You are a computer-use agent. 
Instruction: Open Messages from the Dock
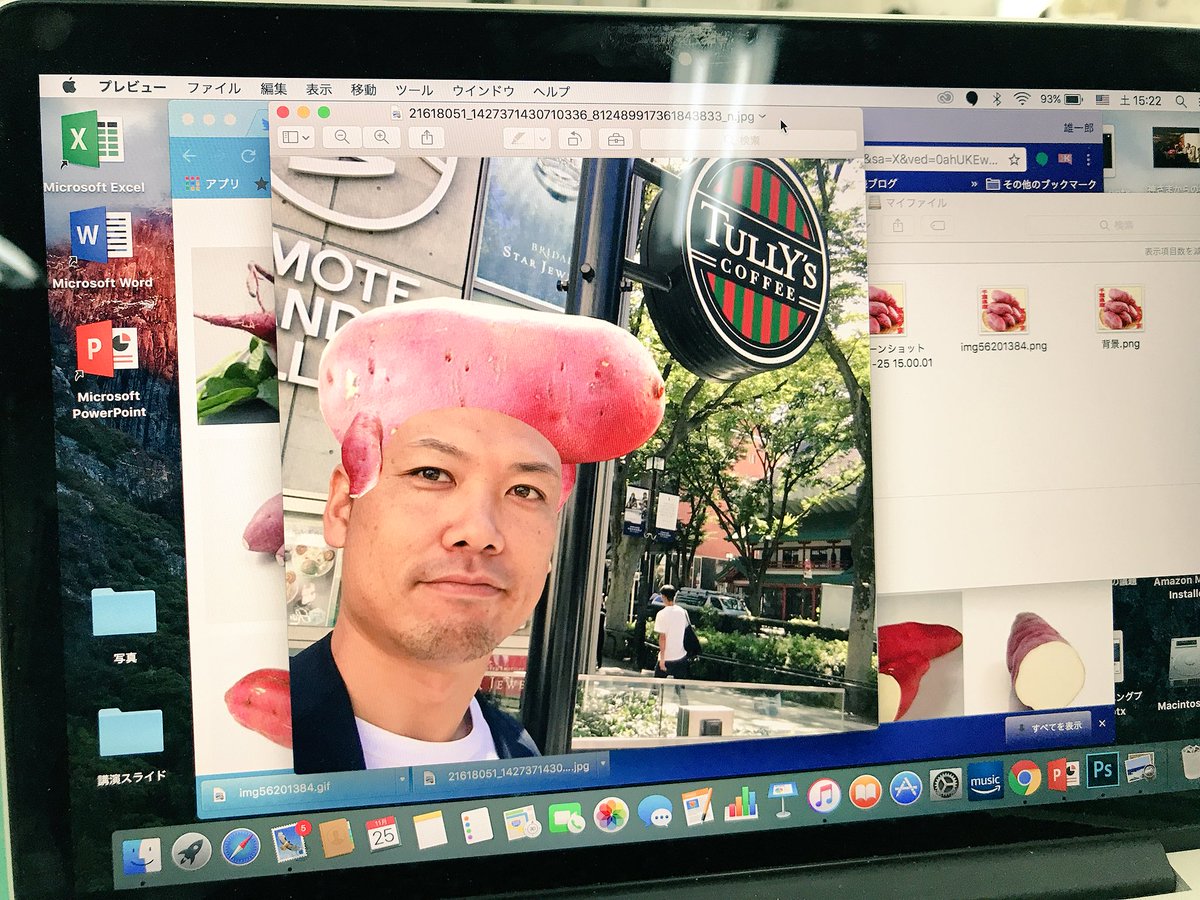tap(655, 810)
